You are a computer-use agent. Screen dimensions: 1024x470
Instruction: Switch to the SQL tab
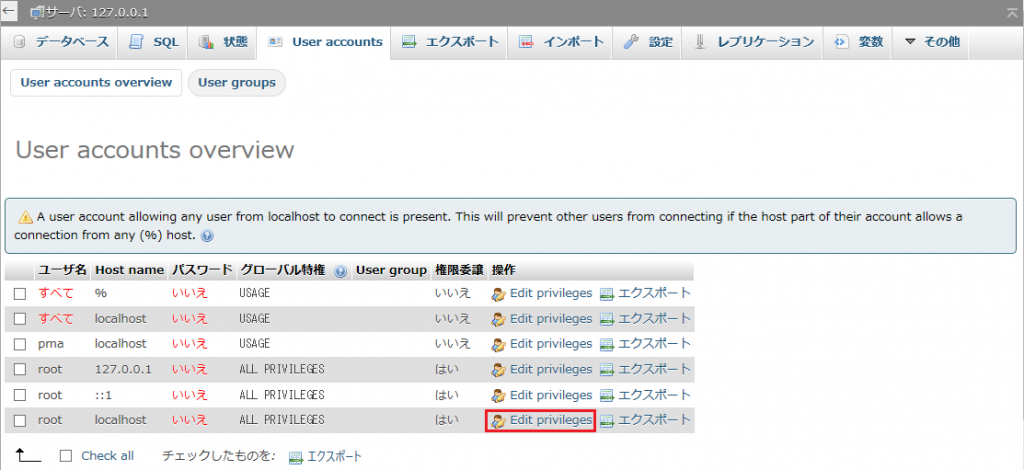(153, 42)
